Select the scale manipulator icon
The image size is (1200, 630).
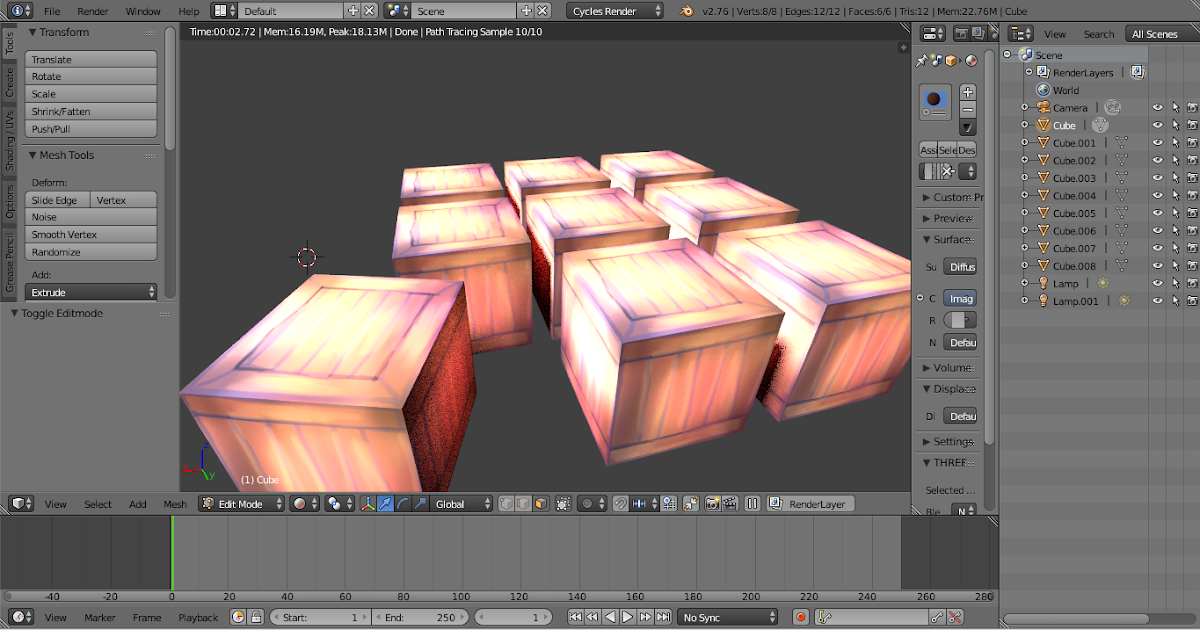tap(420, 504)
